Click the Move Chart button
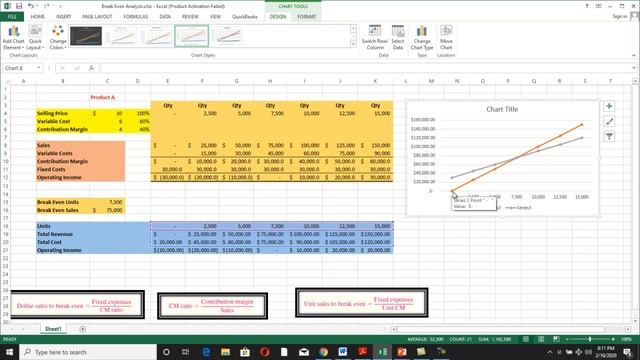This screenshot has height=360, width=640. tap(446, 38)
